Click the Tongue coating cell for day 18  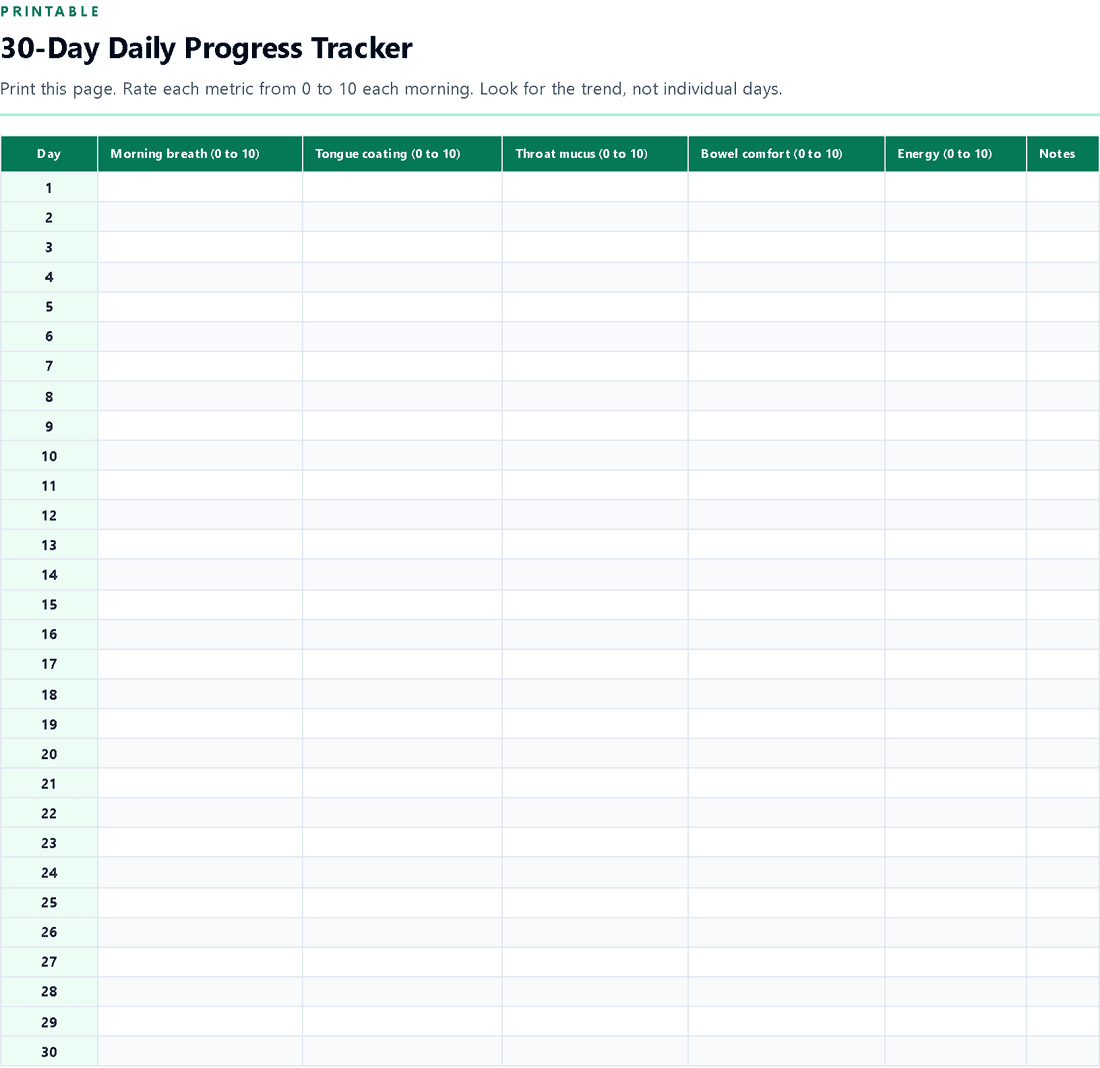[x=403, y=694]
